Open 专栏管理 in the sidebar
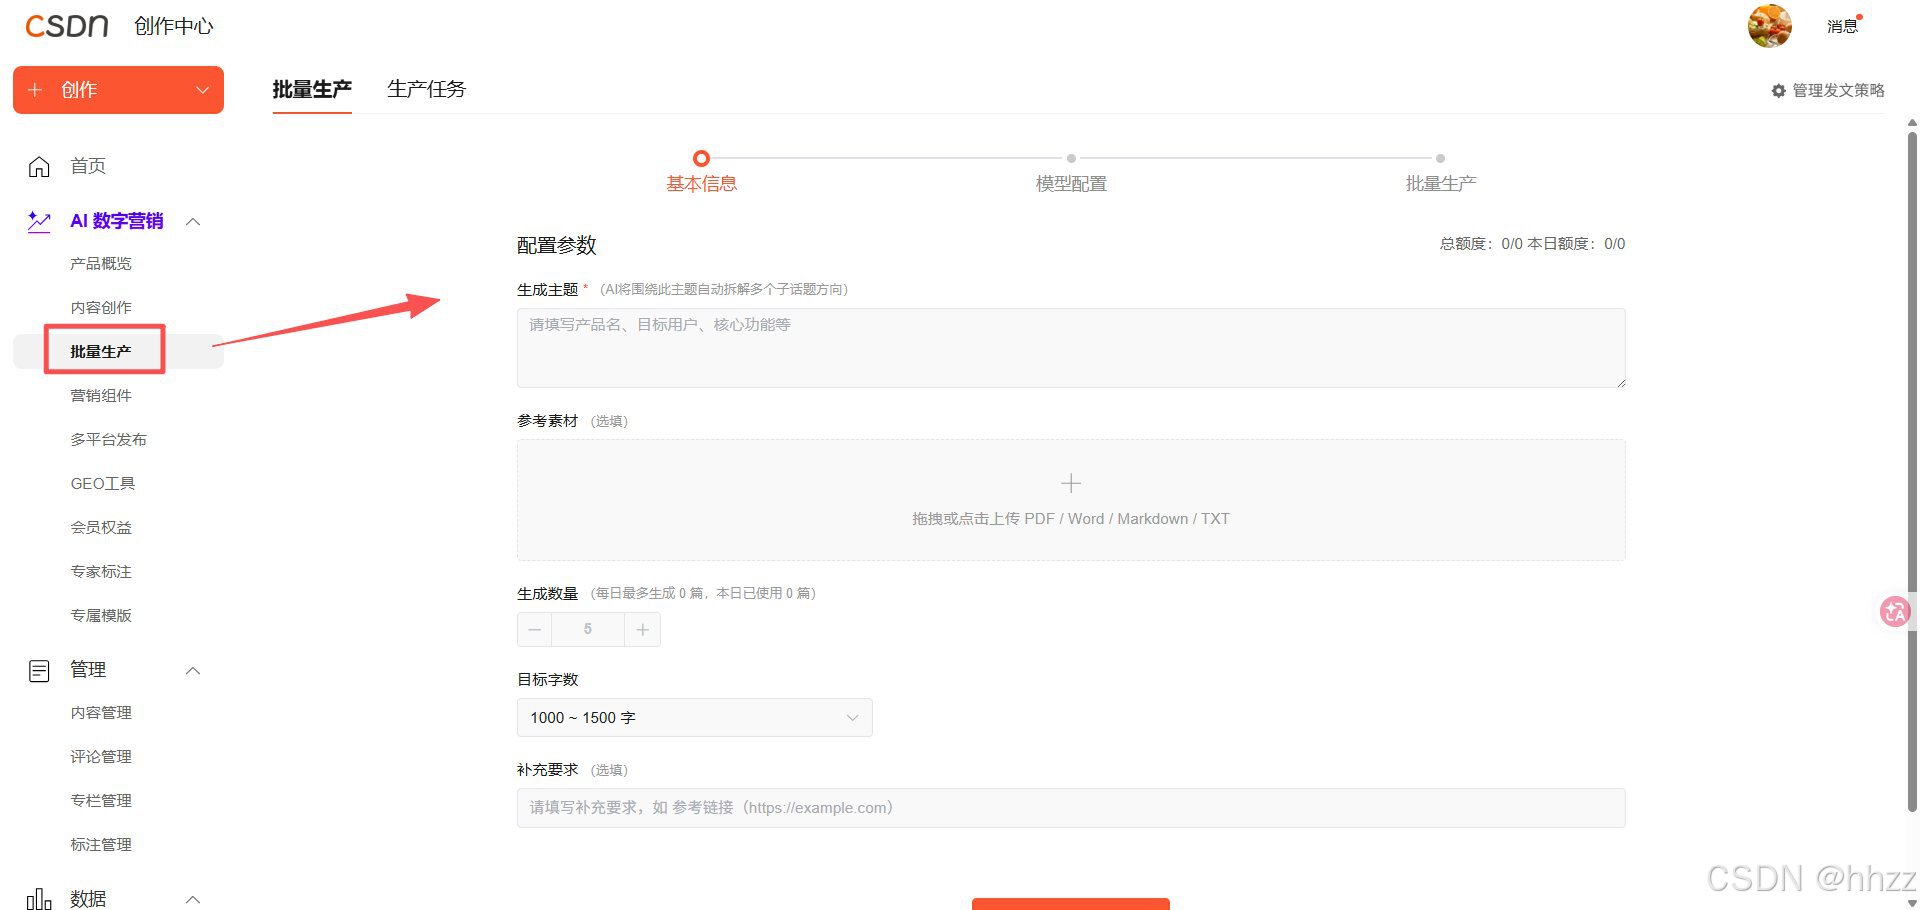Screen dimensions: 1920x910 pos(101,801)
